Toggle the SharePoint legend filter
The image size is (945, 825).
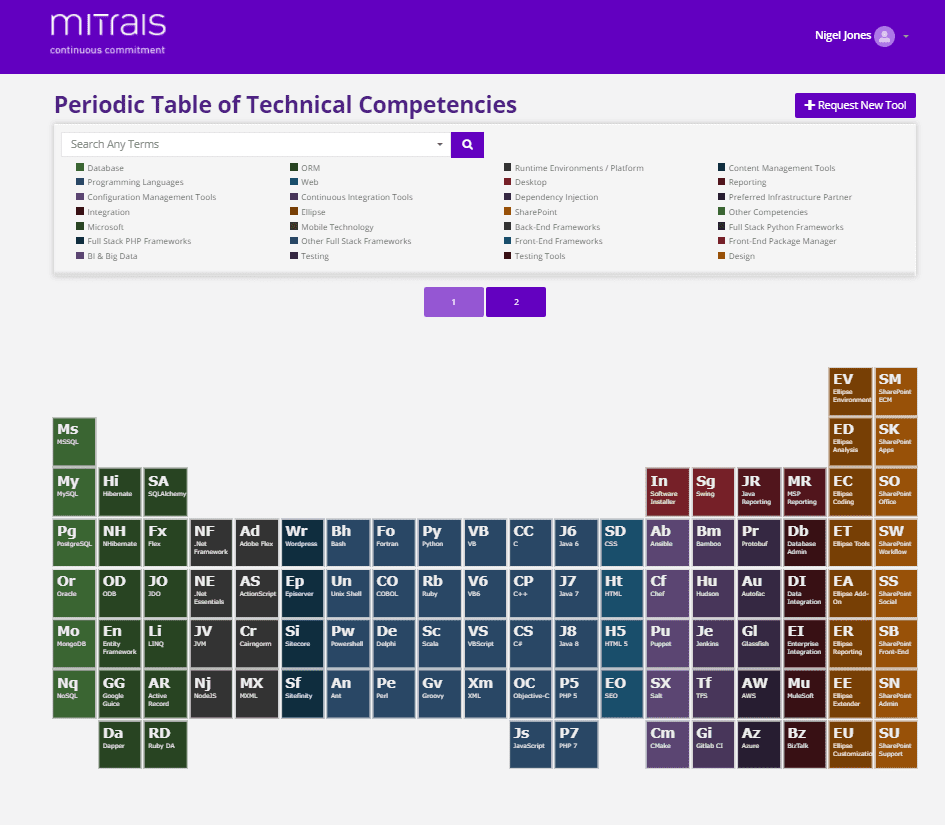[x=535, y=212]
